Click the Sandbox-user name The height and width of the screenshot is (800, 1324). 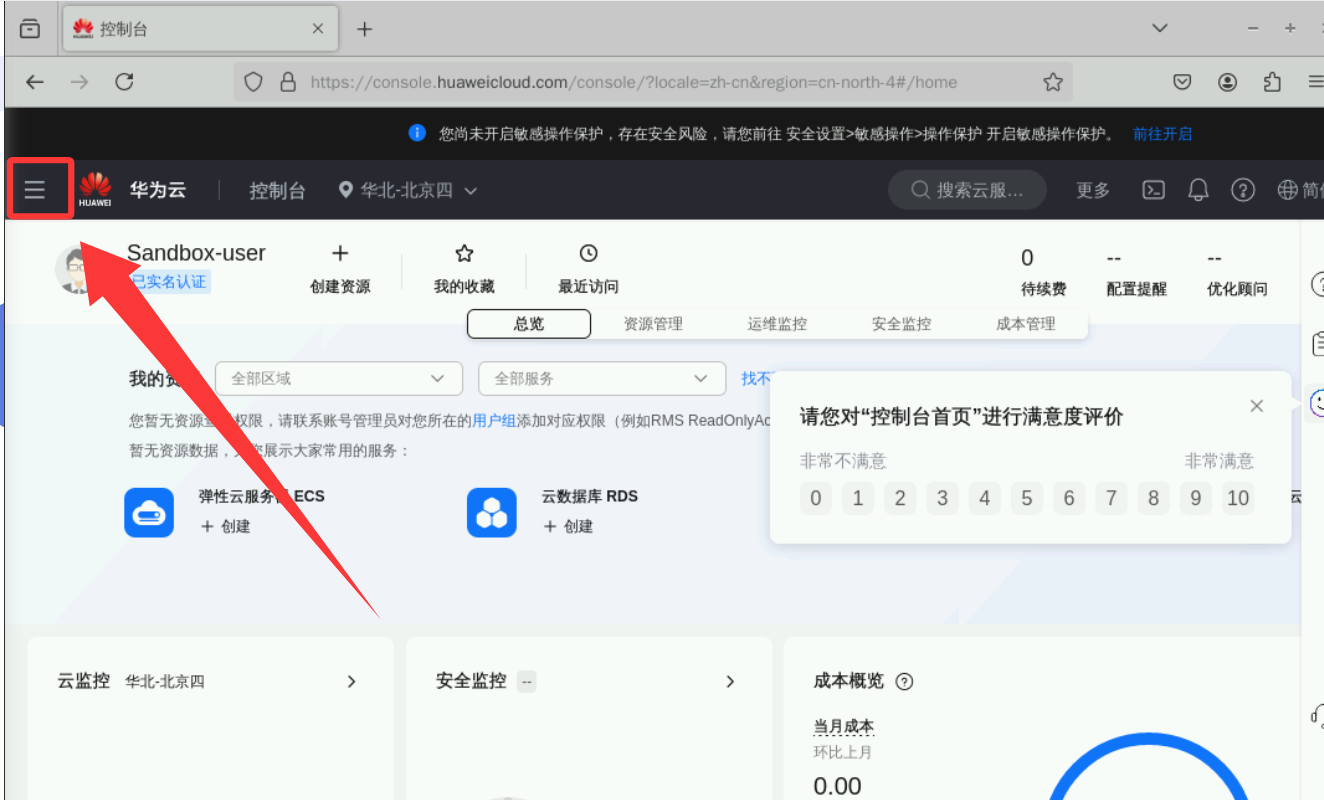click(x=197, y=253)
